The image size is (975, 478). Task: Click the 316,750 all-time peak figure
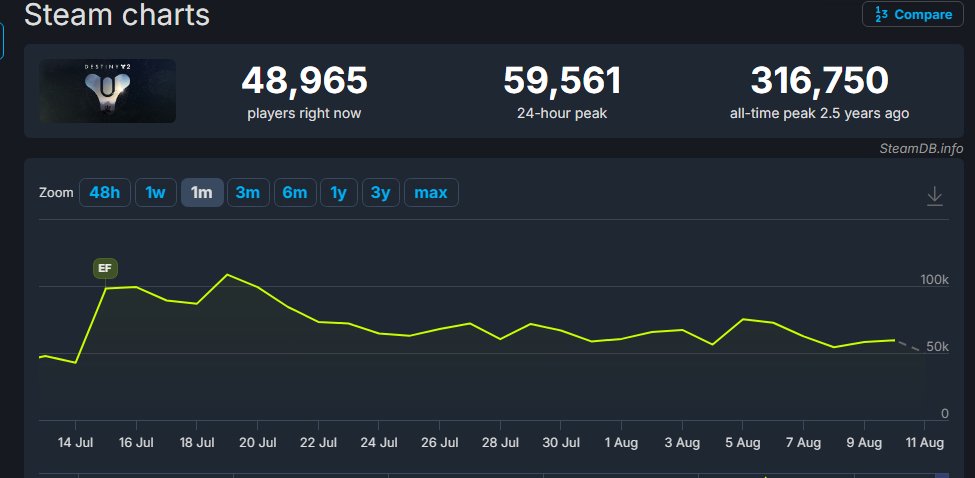[x=820, y=81]
